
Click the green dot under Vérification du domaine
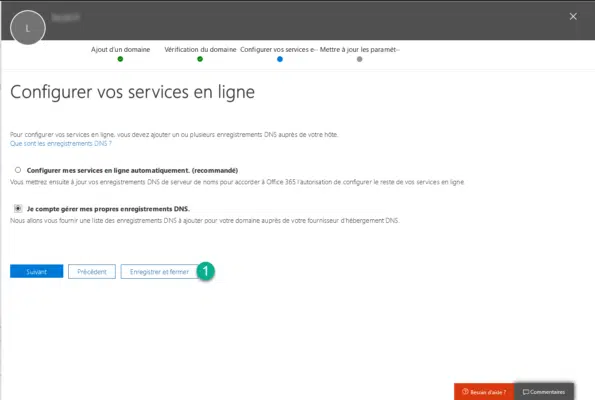pyautogui.click(x=200, y=59)
